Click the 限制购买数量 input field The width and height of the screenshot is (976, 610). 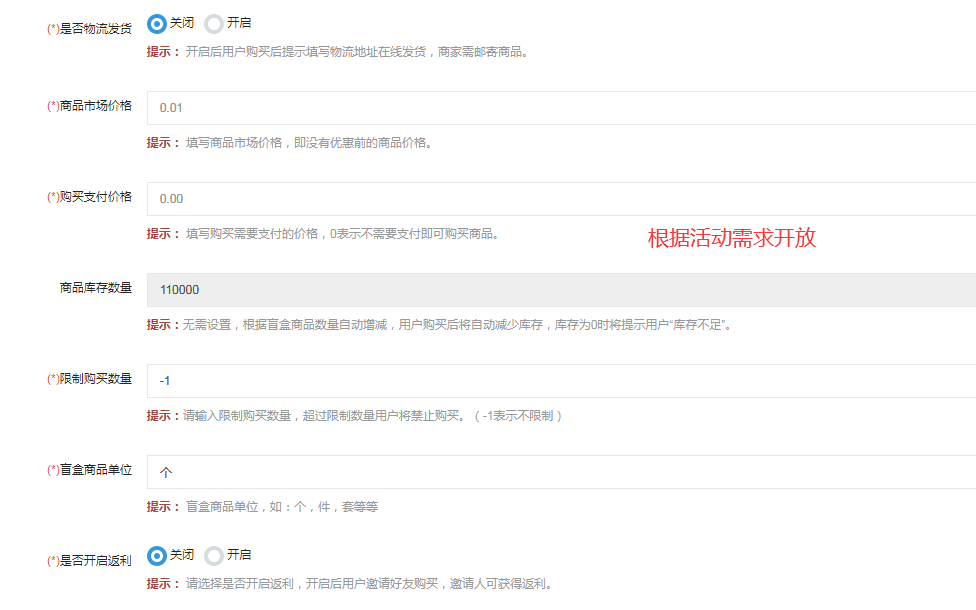561,380
